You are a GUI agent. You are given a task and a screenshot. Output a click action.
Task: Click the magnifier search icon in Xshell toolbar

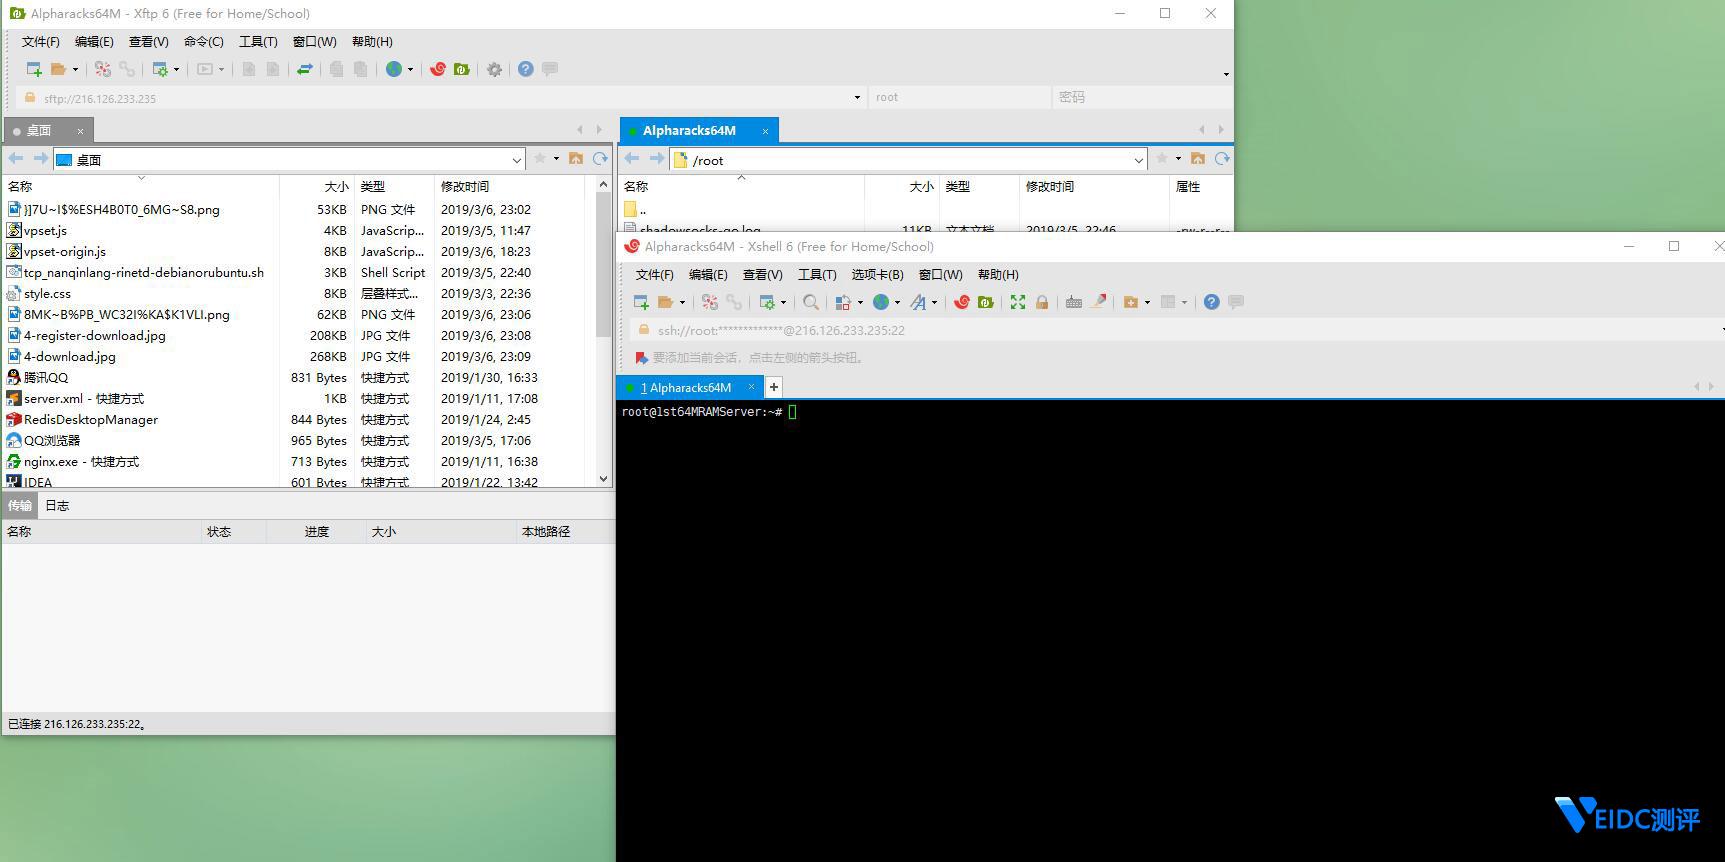[811, 302]
